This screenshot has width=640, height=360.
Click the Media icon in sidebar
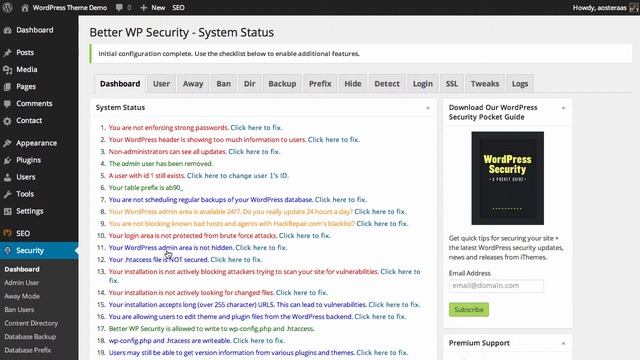pos(7,70)
